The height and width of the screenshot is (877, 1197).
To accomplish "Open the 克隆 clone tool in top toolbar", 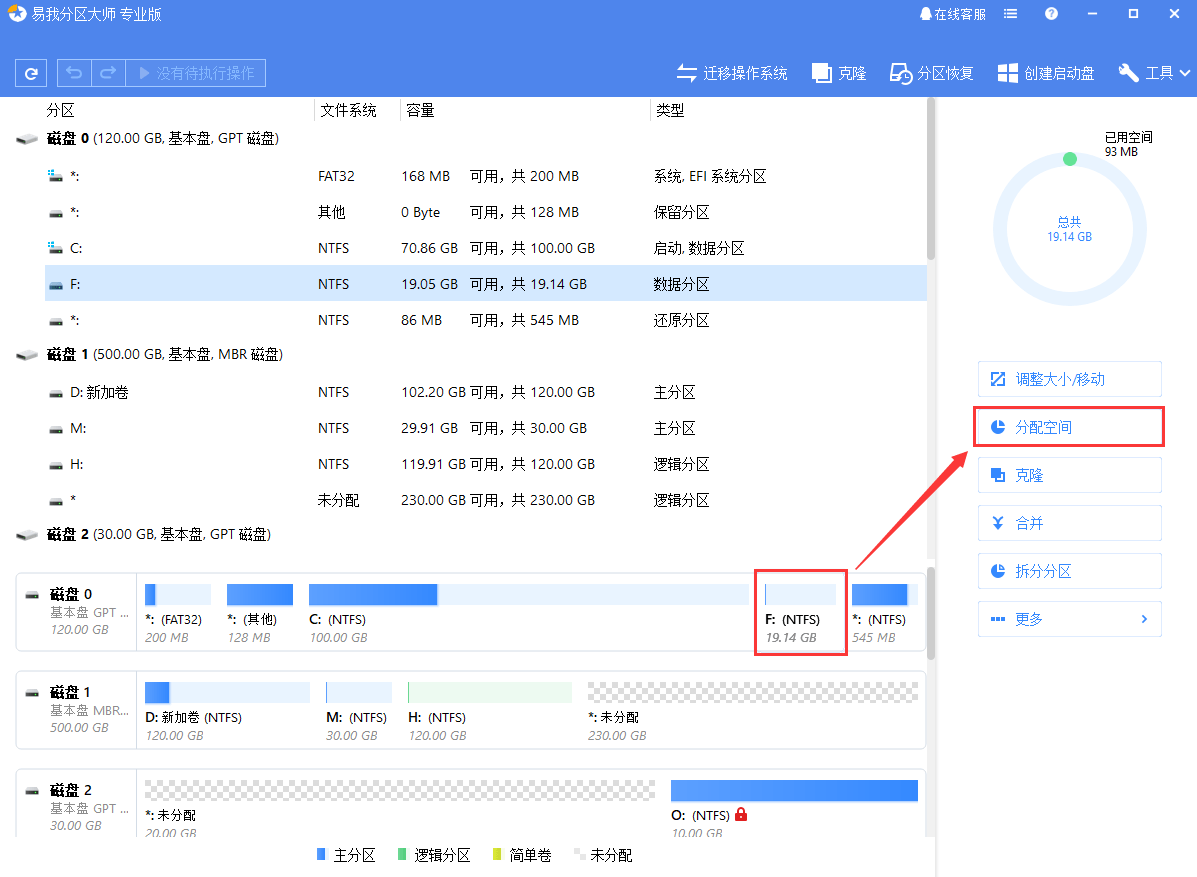I will click(x=839, y=73).
